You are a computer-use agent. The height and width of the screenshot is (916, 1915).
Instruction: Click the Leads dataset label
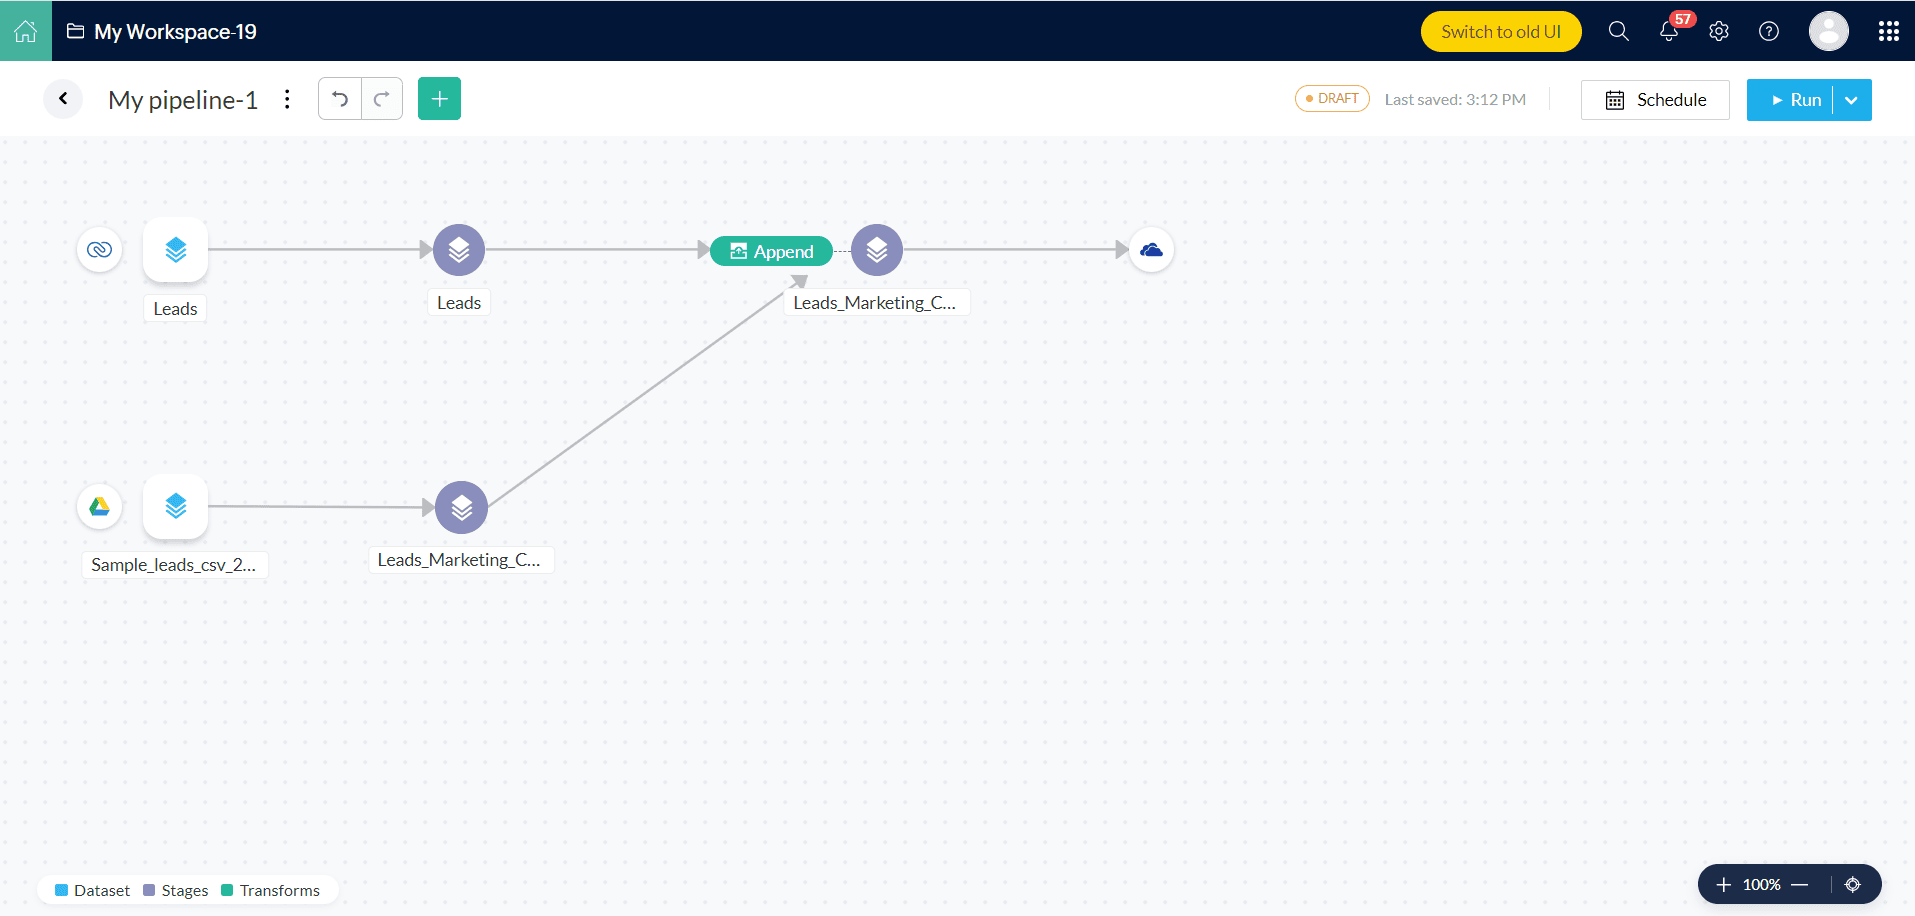coord(175,309)
